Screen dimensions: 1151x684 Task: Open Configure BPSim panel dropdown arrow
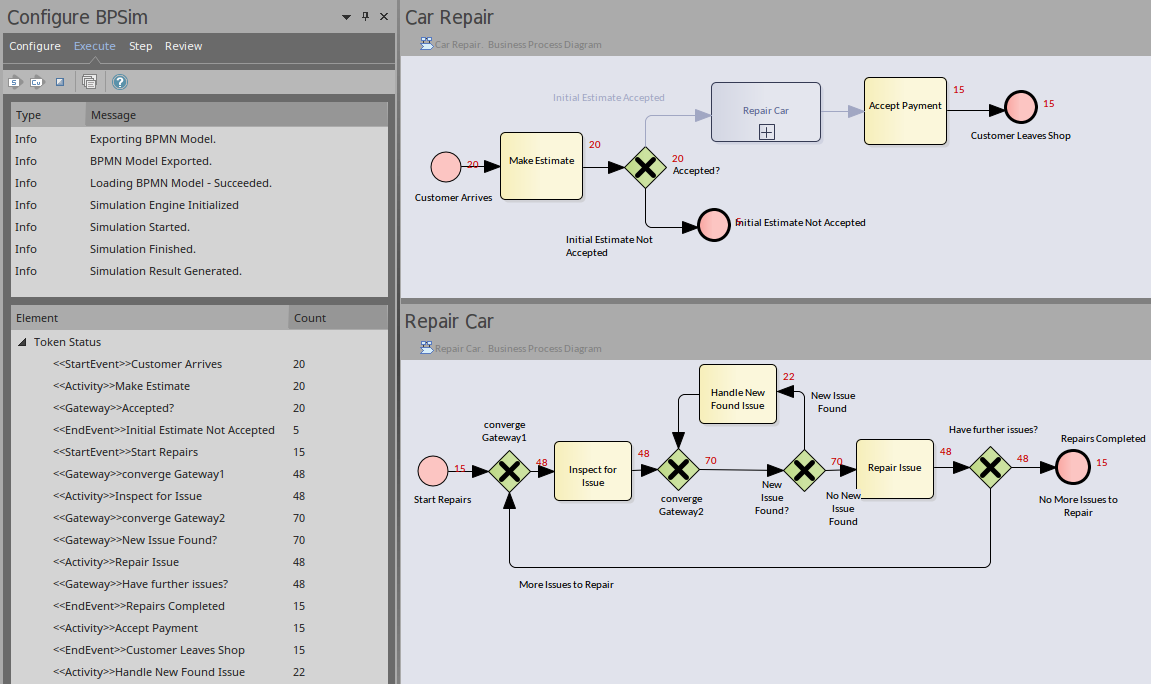tap(346, 17)
